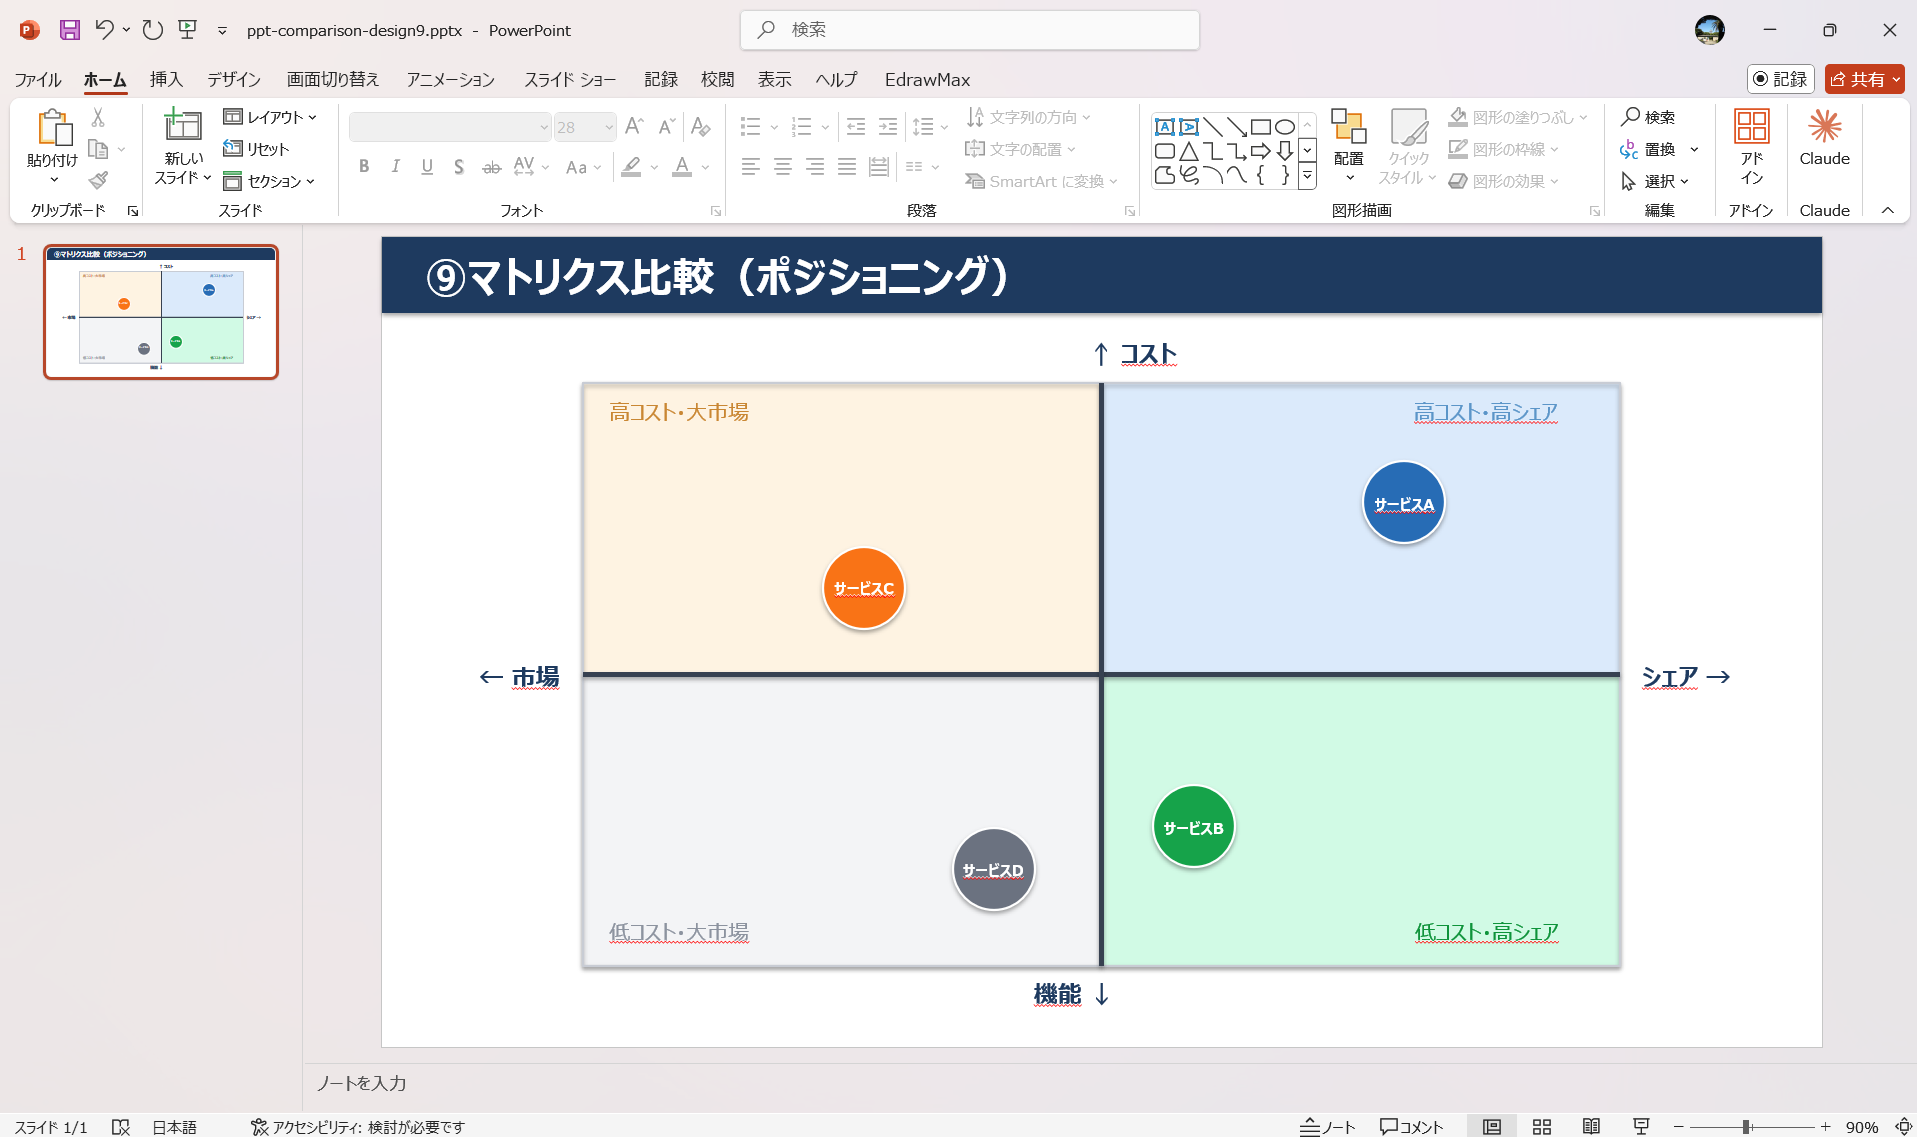Collapse the ribbon with chevron

[1888, 210]
